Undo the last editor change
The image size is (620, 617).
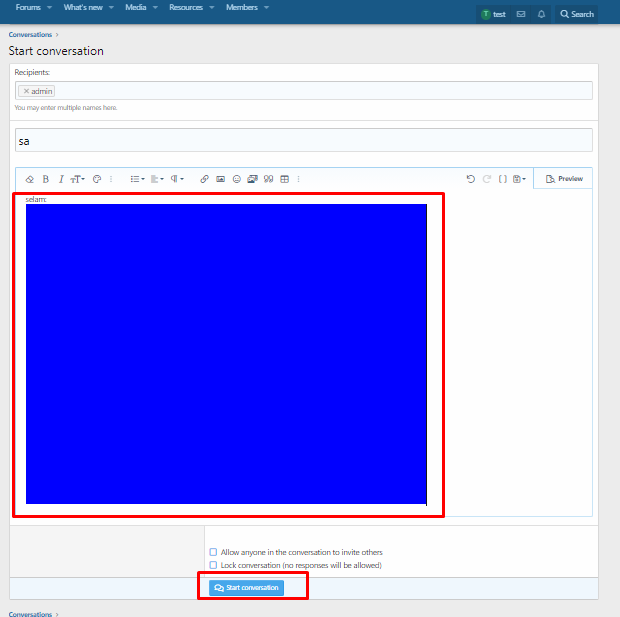(471, 179)
